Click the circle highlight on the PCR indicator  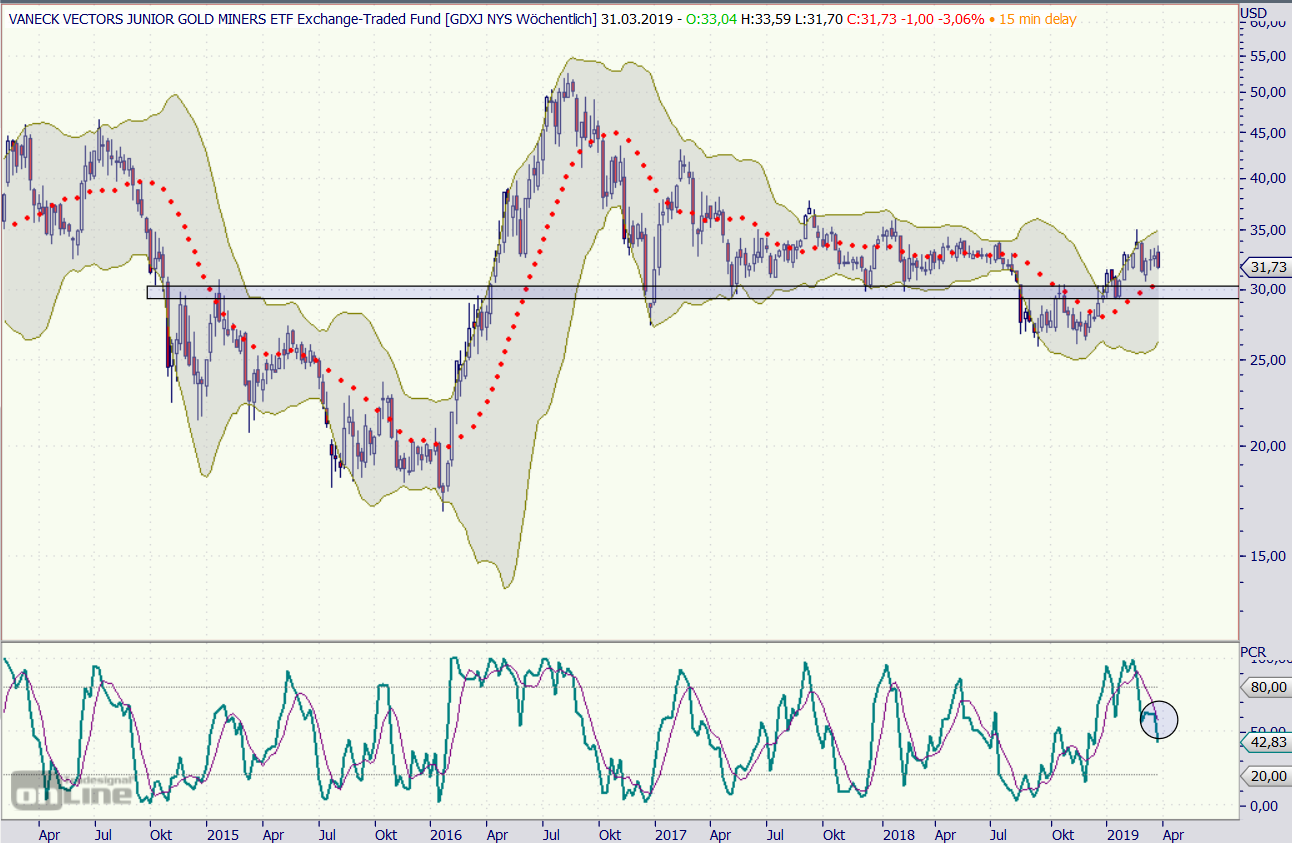point(1159,719)
